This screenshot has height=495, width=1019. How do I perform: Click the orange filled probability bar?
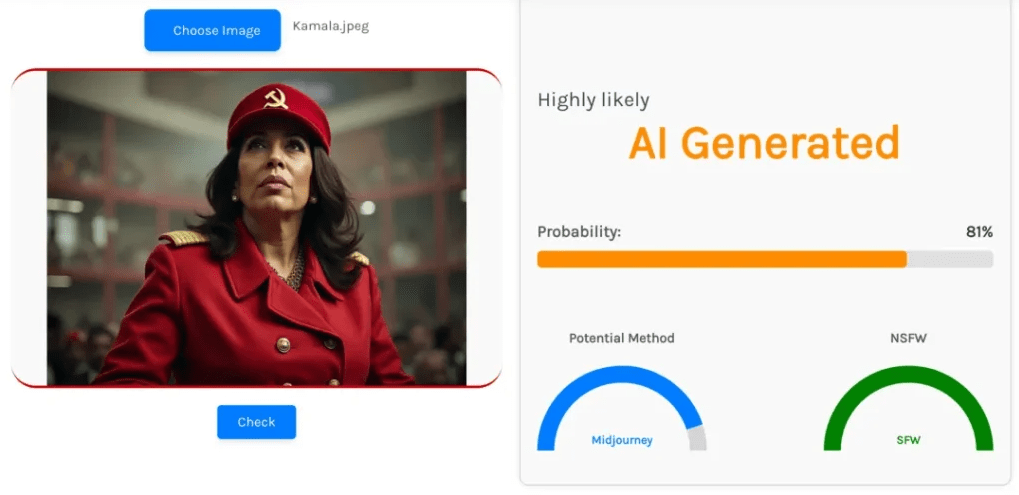(720, 259)
